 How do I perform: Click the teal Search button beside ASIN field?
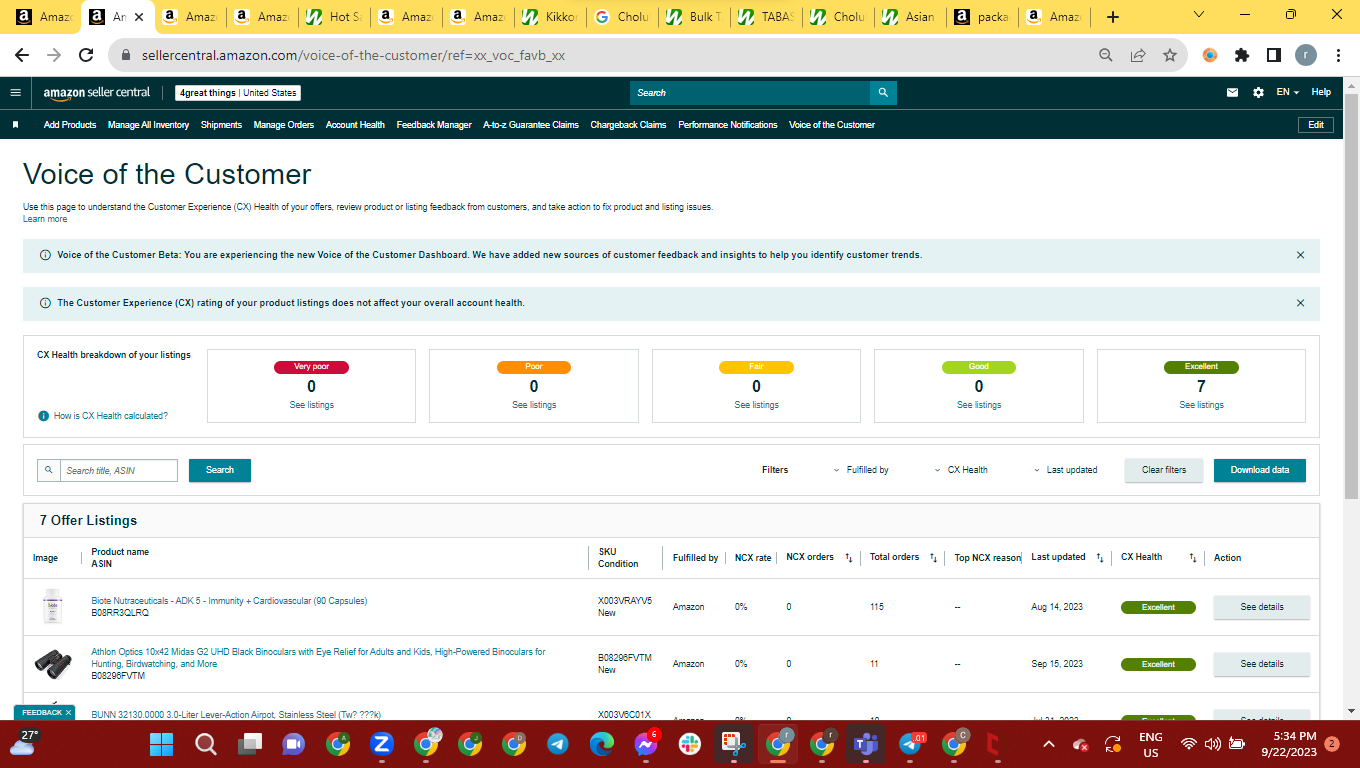pyautogui.click(x=220, y=470)
